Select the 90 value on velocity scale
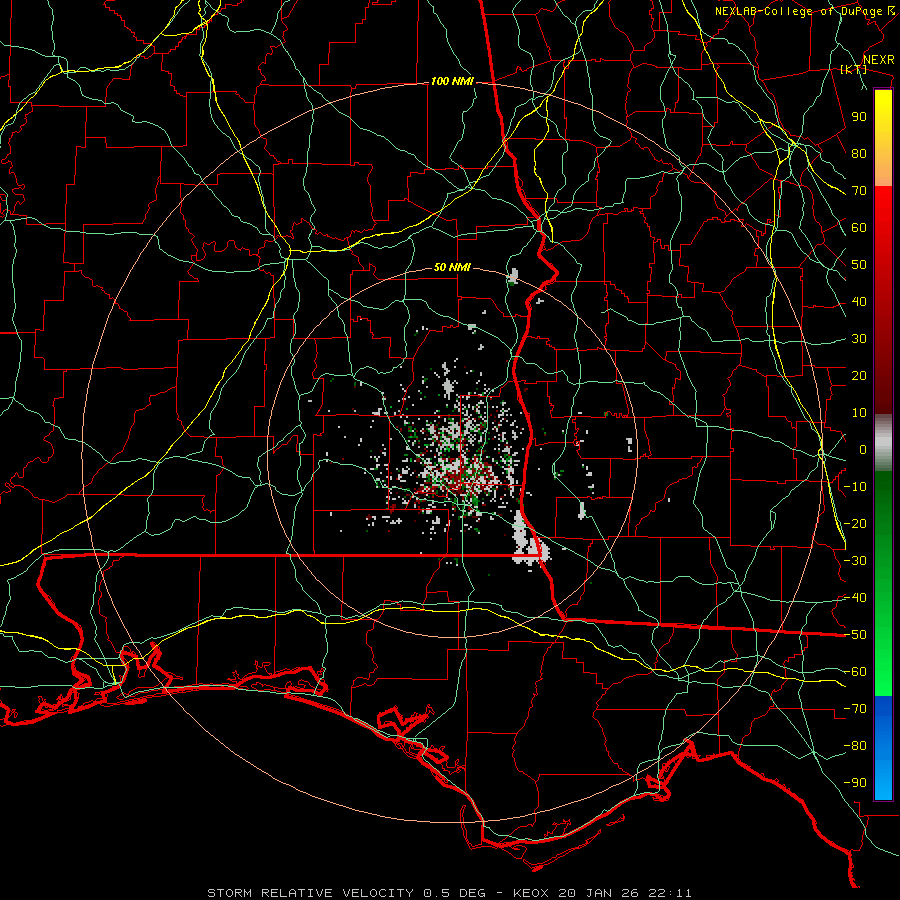900x900 pixels. tap(859, 117)
